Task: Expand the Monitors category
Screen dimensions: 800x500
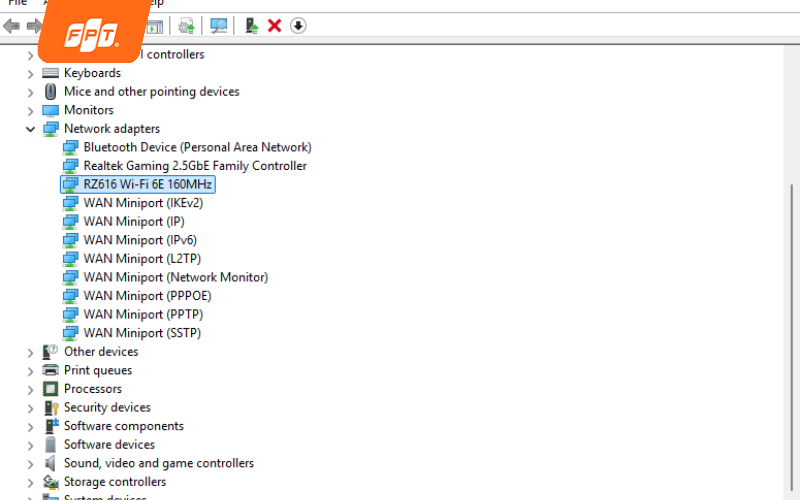Action: pyautogui.click(x=30, y=110)
